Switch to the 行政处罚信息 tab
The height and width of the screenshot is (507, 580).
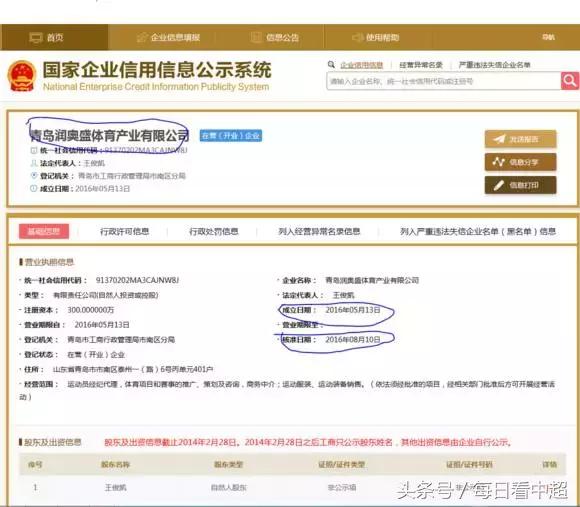(x=214, y=231)
